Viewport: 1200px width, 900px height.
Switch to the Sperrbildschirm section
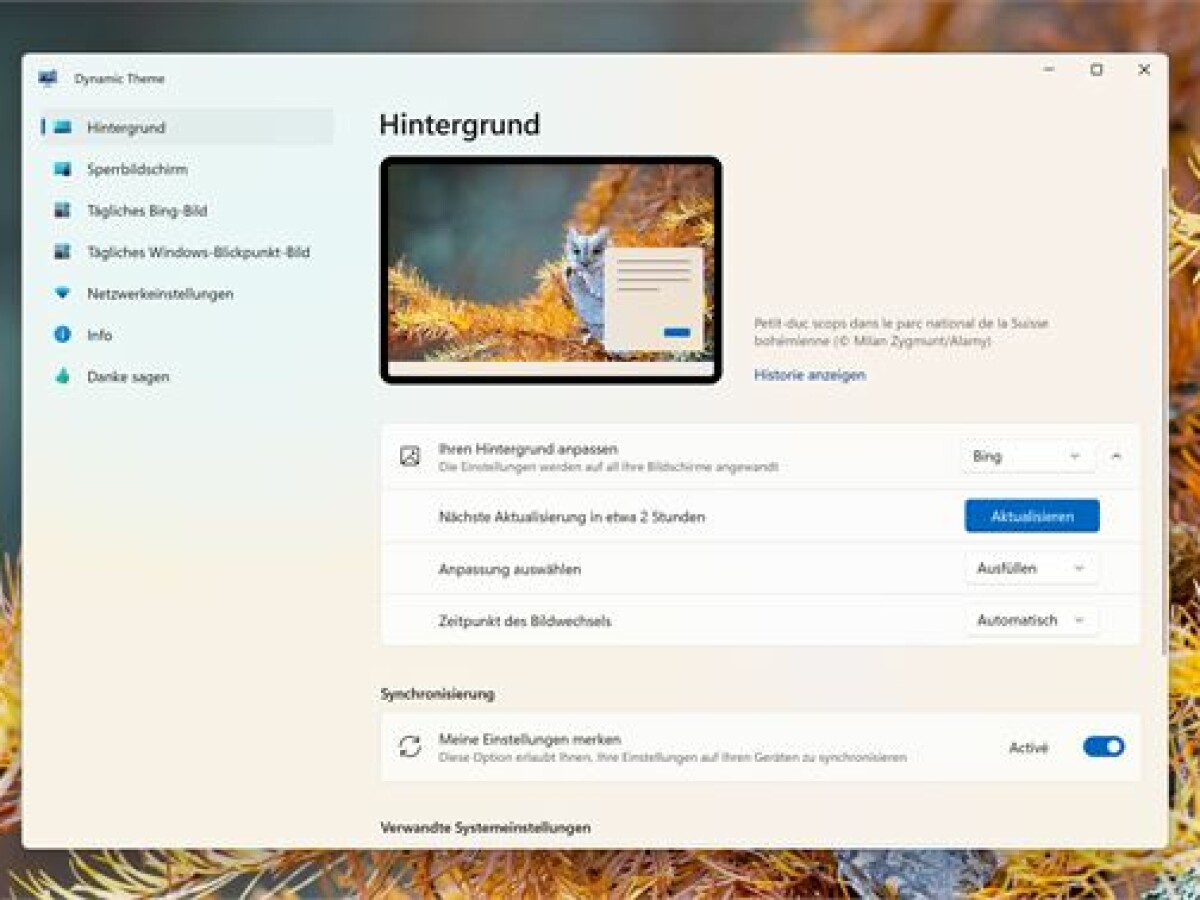coord(140,169)
